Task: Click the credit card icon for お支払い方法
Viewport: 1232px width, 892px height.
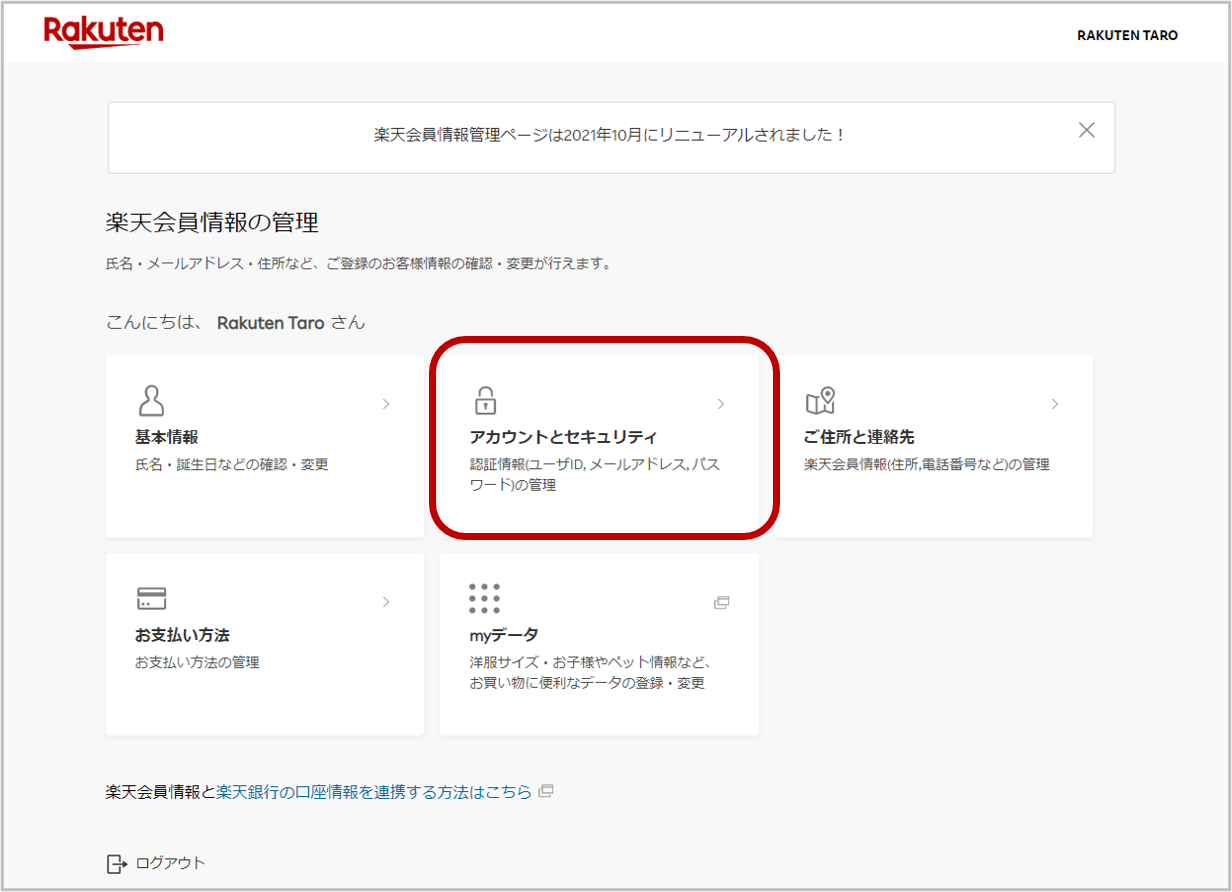Action: click(151, 599)
